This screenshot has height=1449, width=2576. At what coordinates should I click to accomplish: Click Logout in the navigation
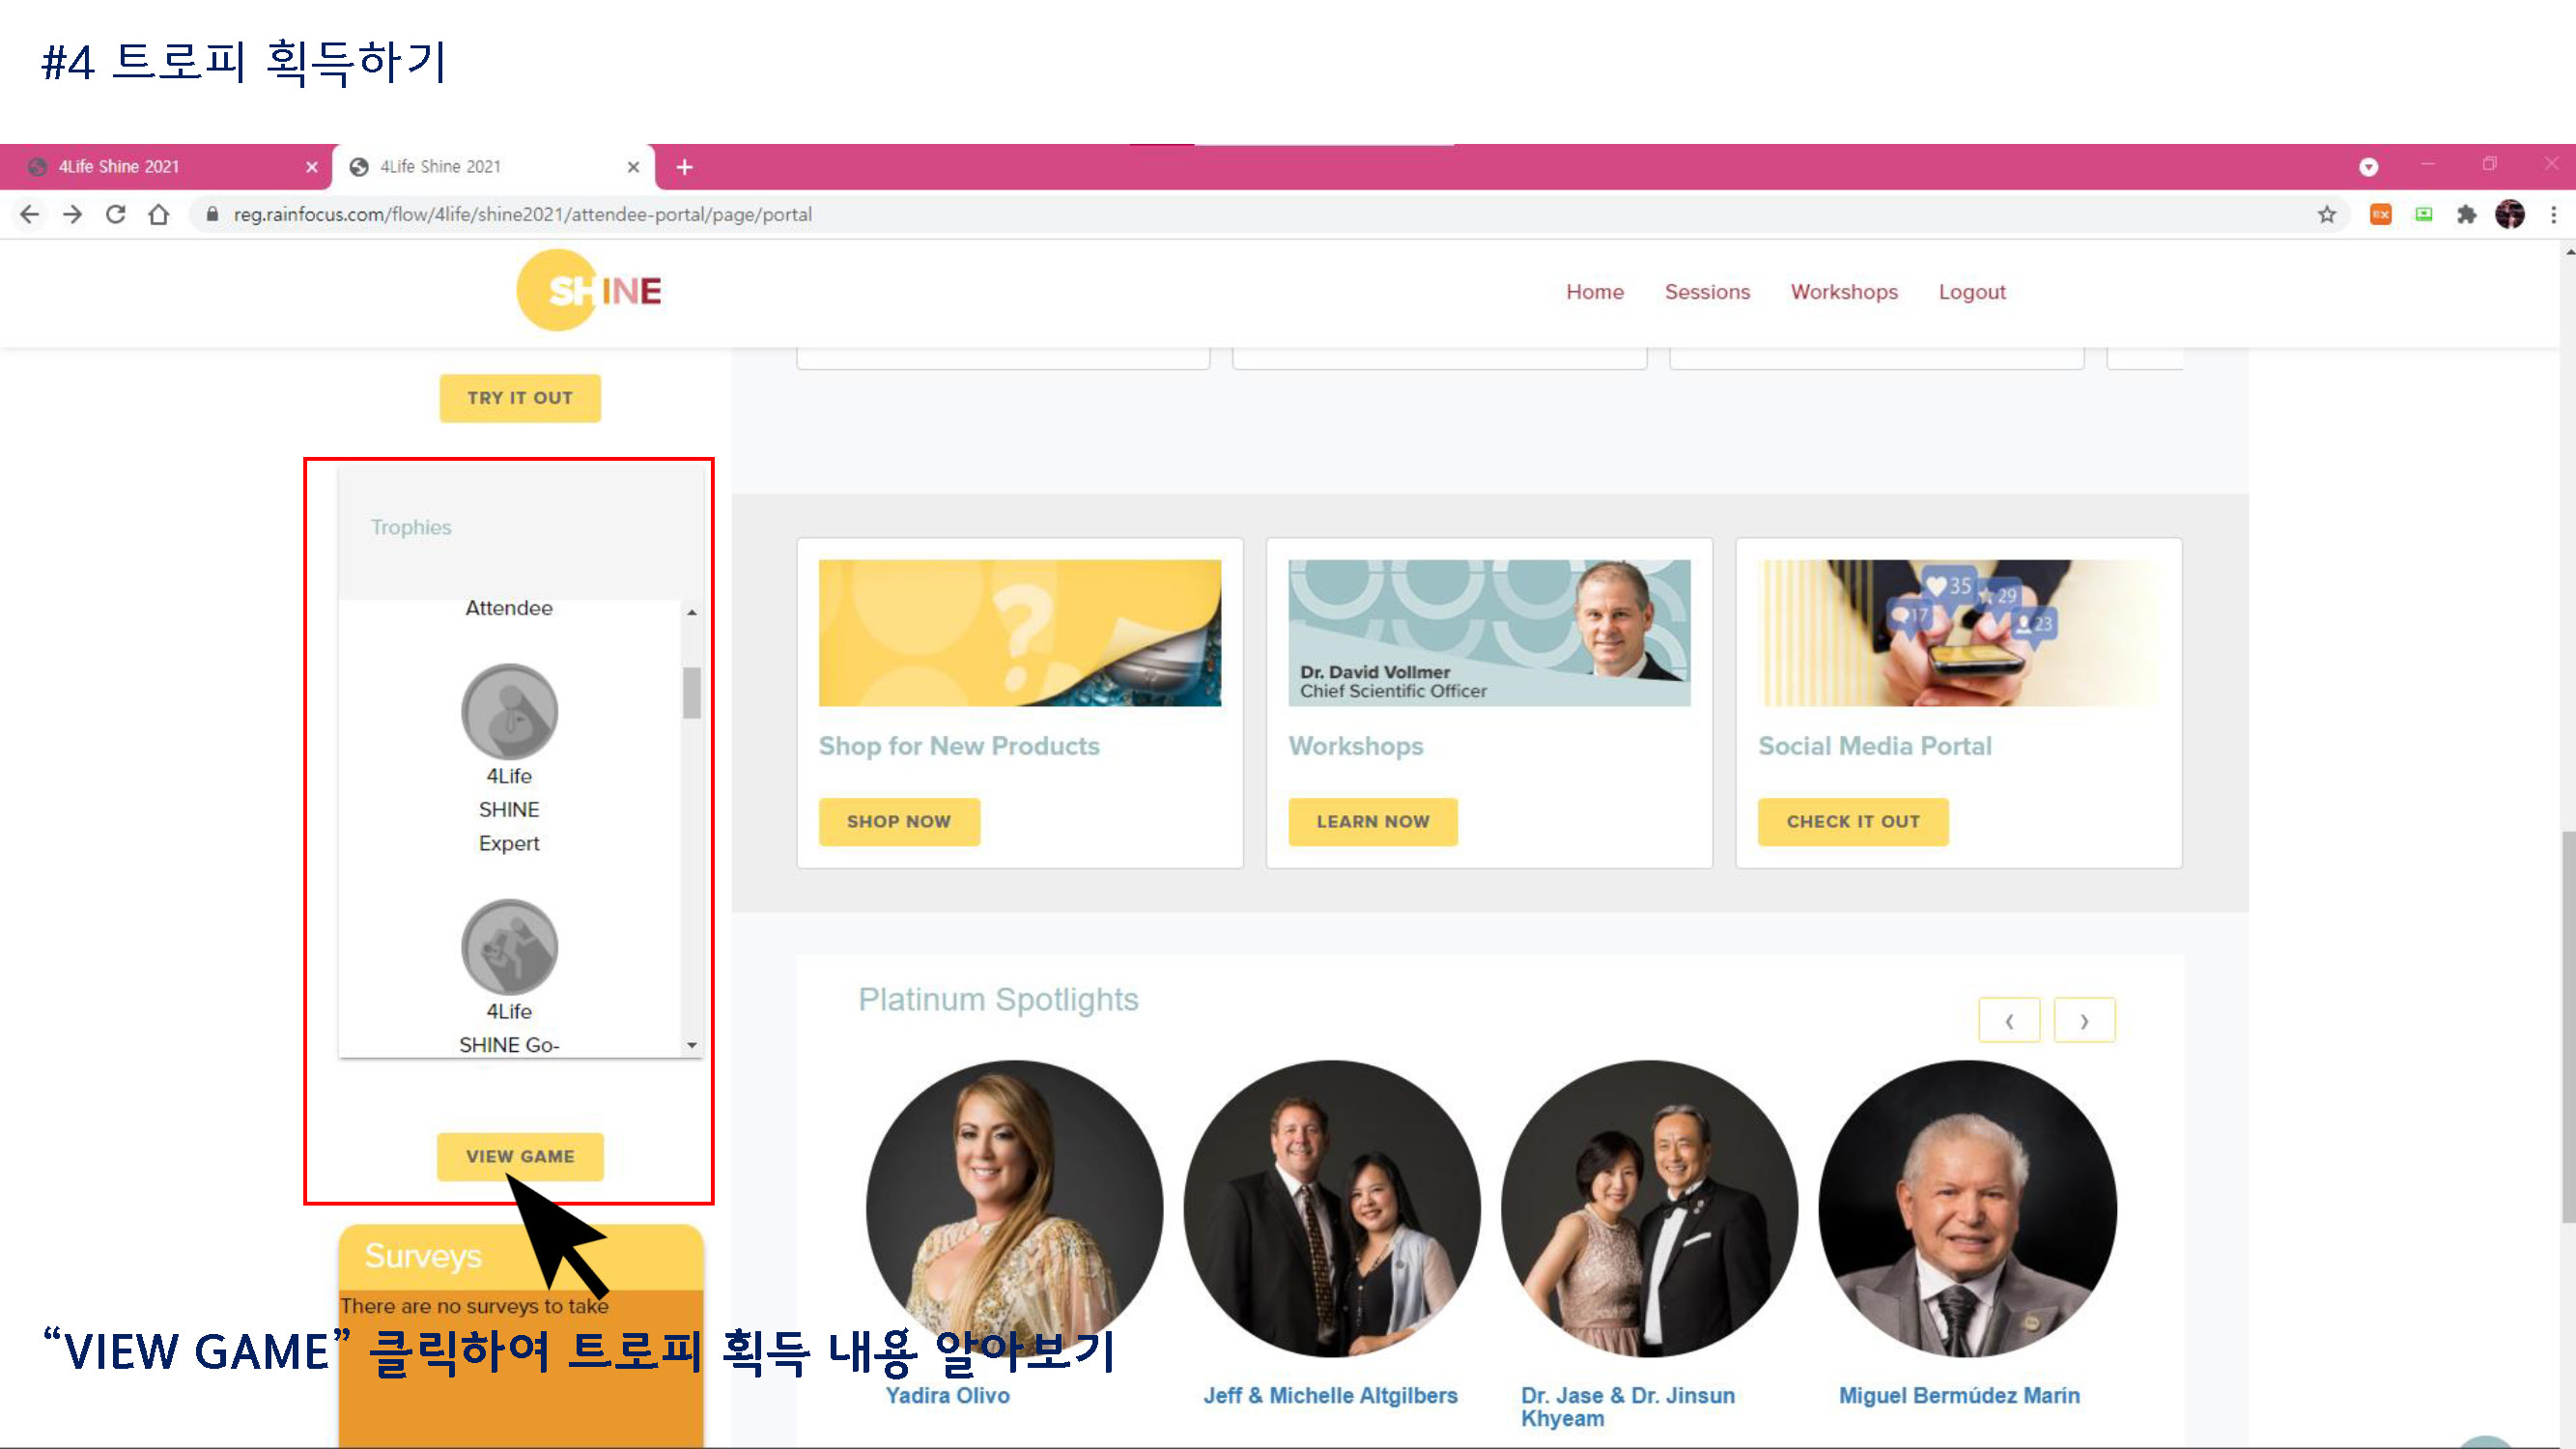[x=1971, y=292]
